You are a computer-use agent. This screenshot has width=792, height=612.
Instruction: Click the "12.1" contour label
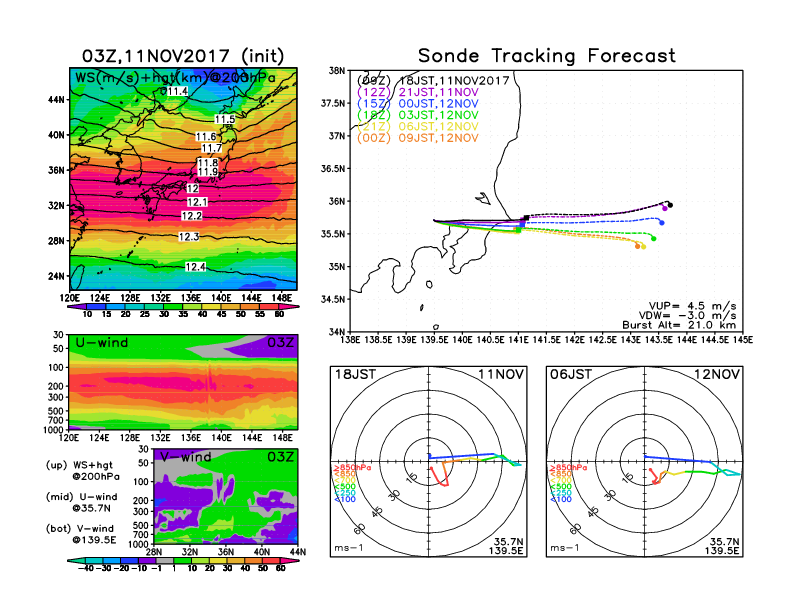click(x=197, y=202)
